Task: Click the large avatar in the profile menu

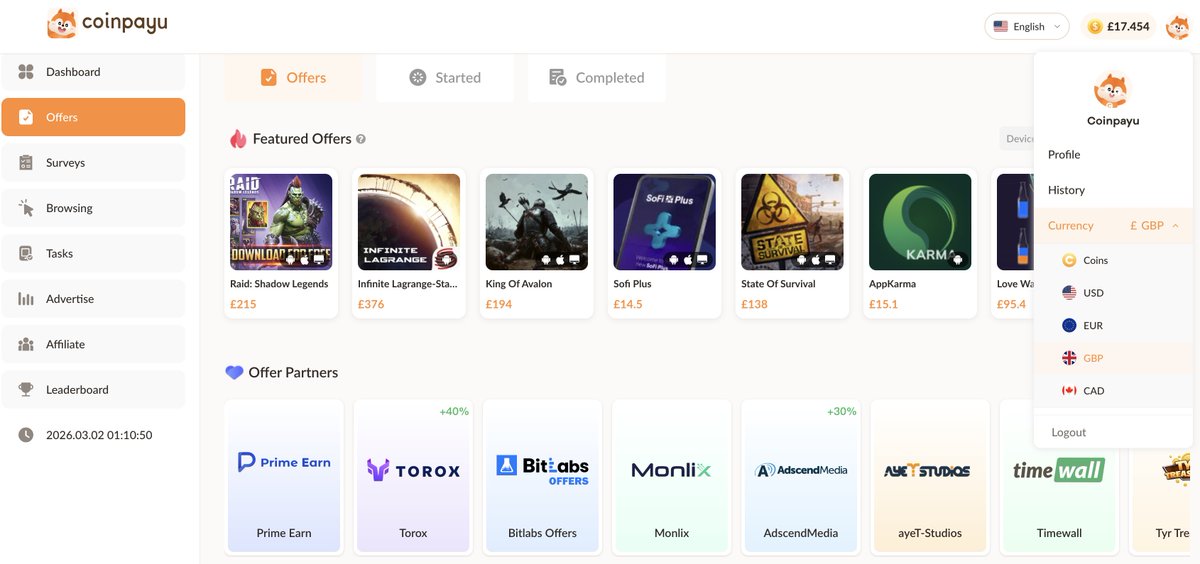Action: (1112, 90)
